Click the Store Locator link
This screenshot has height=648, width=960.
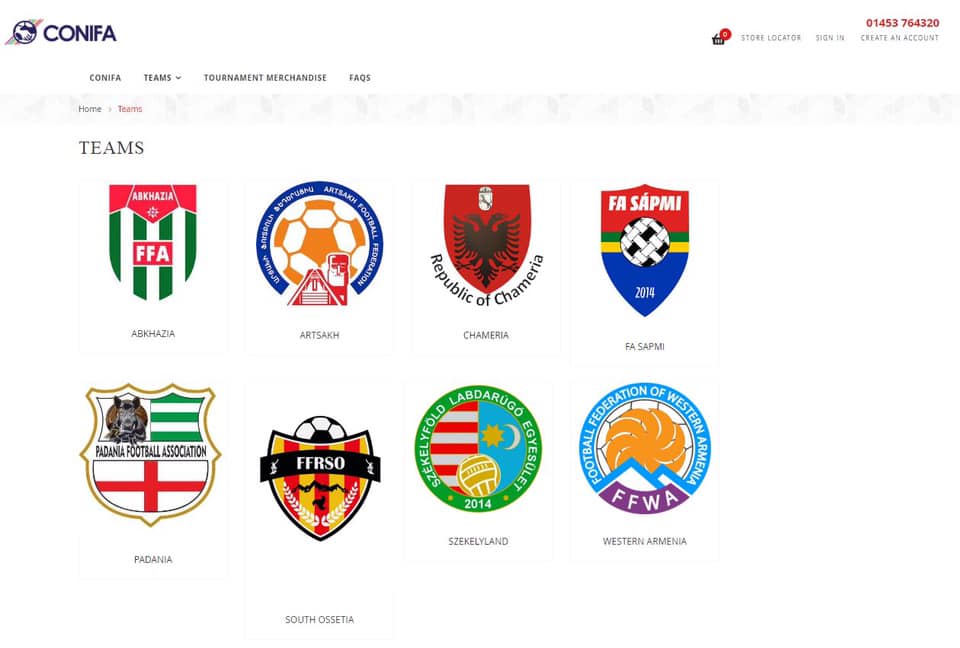[771, 38]
